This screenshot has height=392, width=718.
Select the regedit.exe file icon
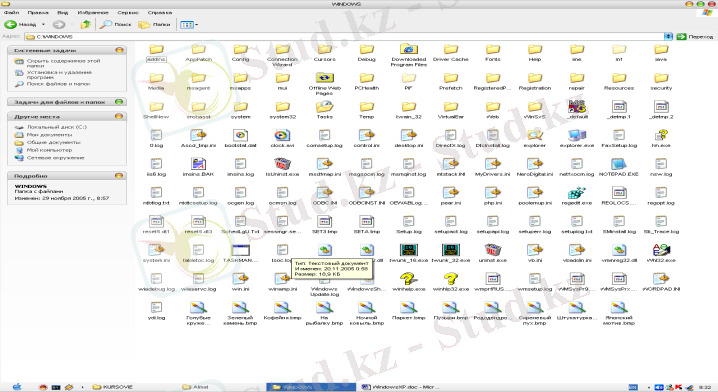[577, 193]
